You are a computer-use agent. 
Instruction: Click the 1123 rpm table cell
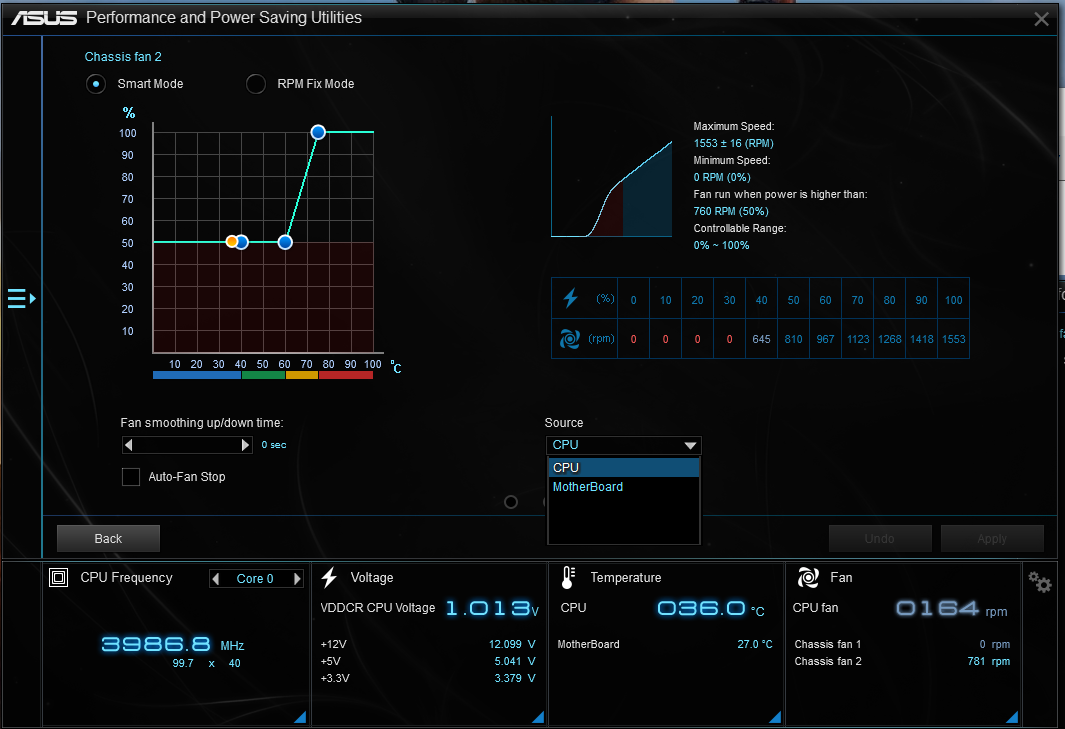coord(858,338)
